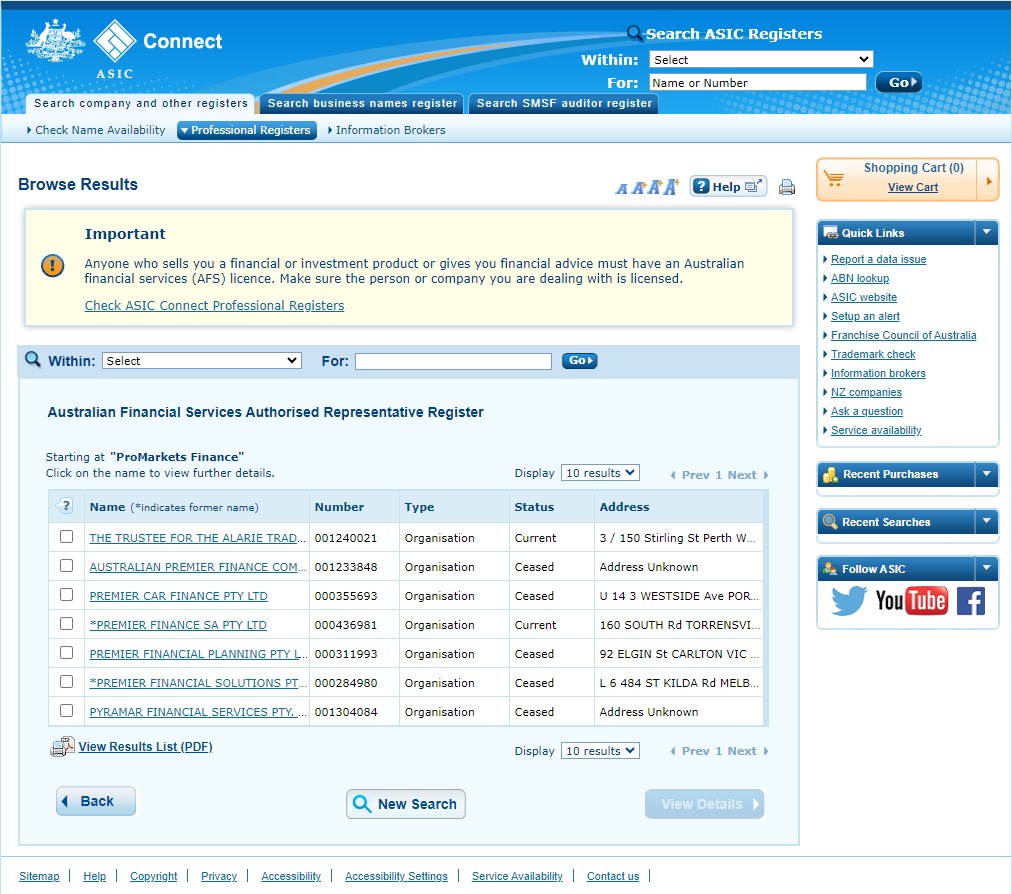Image resolution: width=1012 pixels, height=894 pixels.
Task: Click the shopping cart icon
Action: [834, 179]
